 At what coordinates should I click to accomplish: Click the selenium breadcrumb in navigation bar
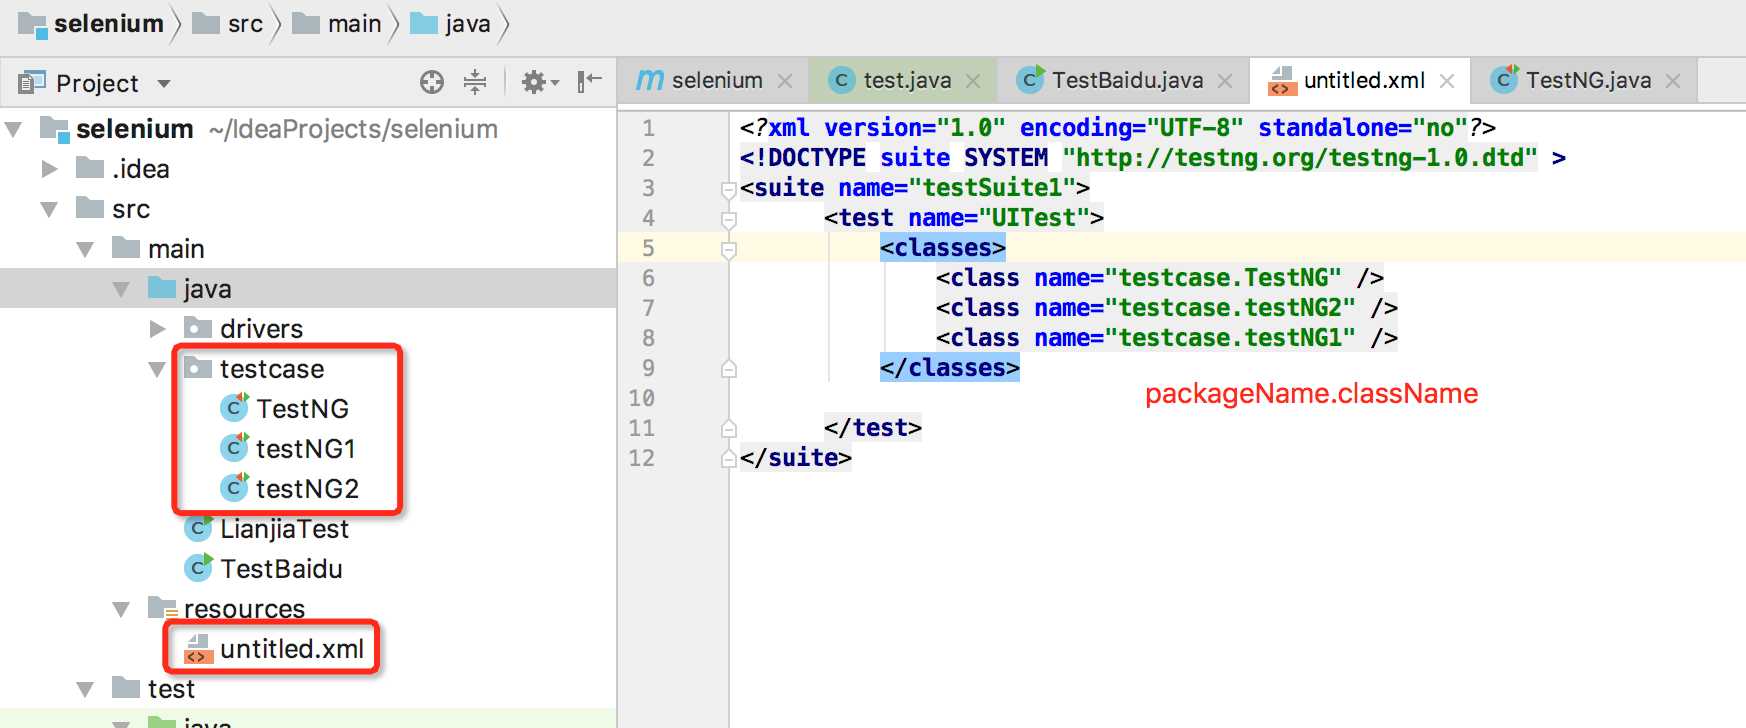(x=92, y=23)
